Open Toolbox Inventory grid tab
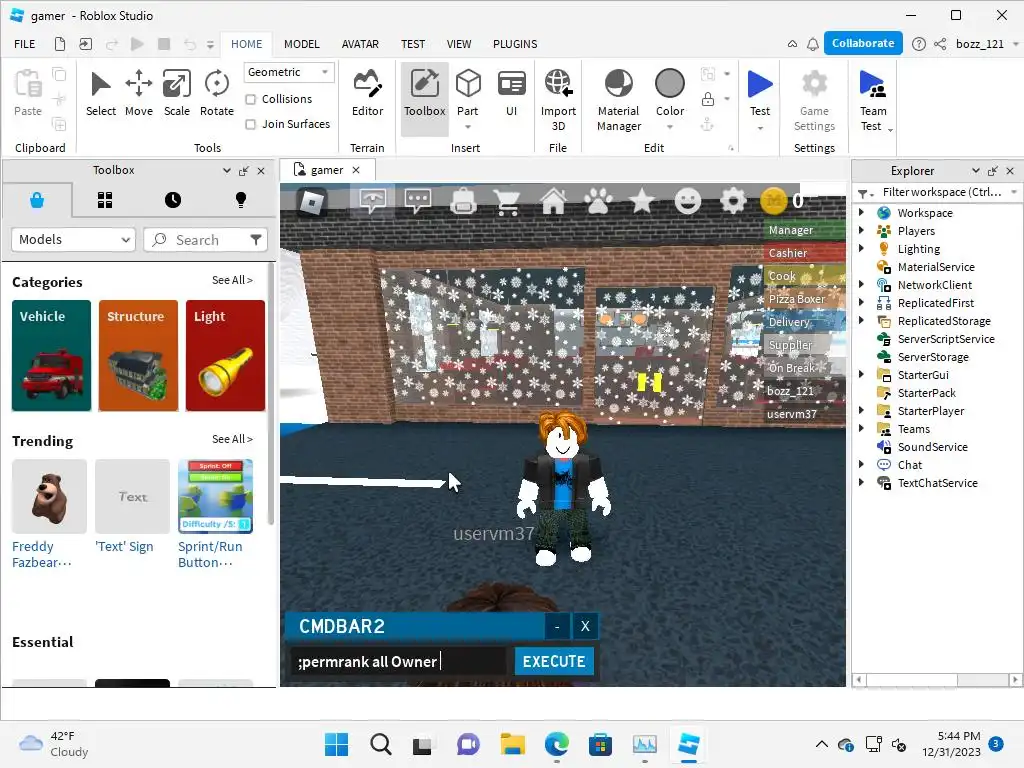Image resolution: width=1024 pixels, height=768 pixels. pos(105,200)
